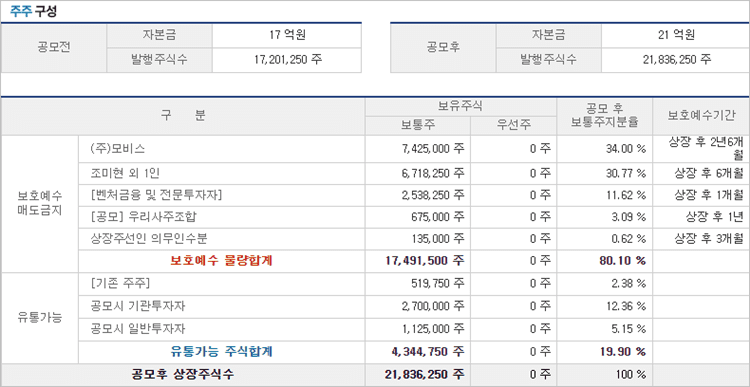Click the bold 80.10 % total
Screen dimensions: 750x387
click(623, 261)
